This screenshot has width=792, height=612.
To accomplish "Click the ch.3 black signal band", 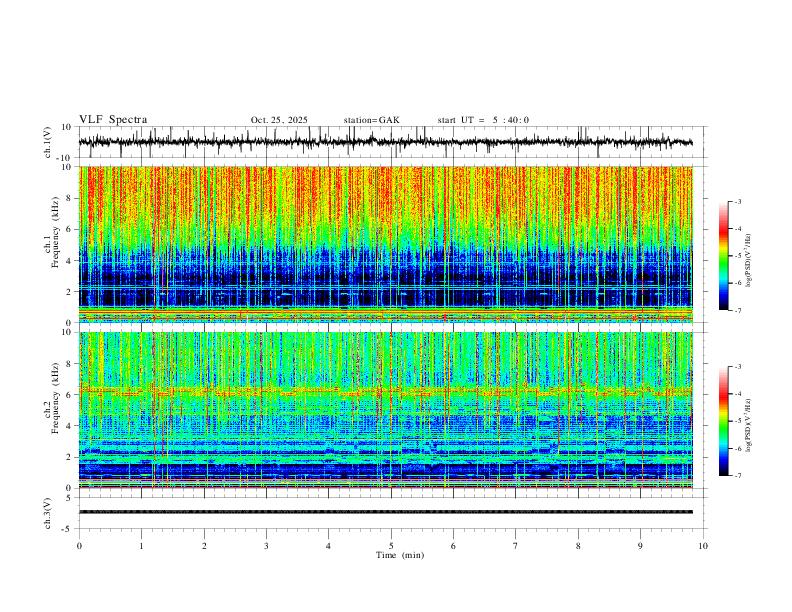I will click(x=385, y=512).
